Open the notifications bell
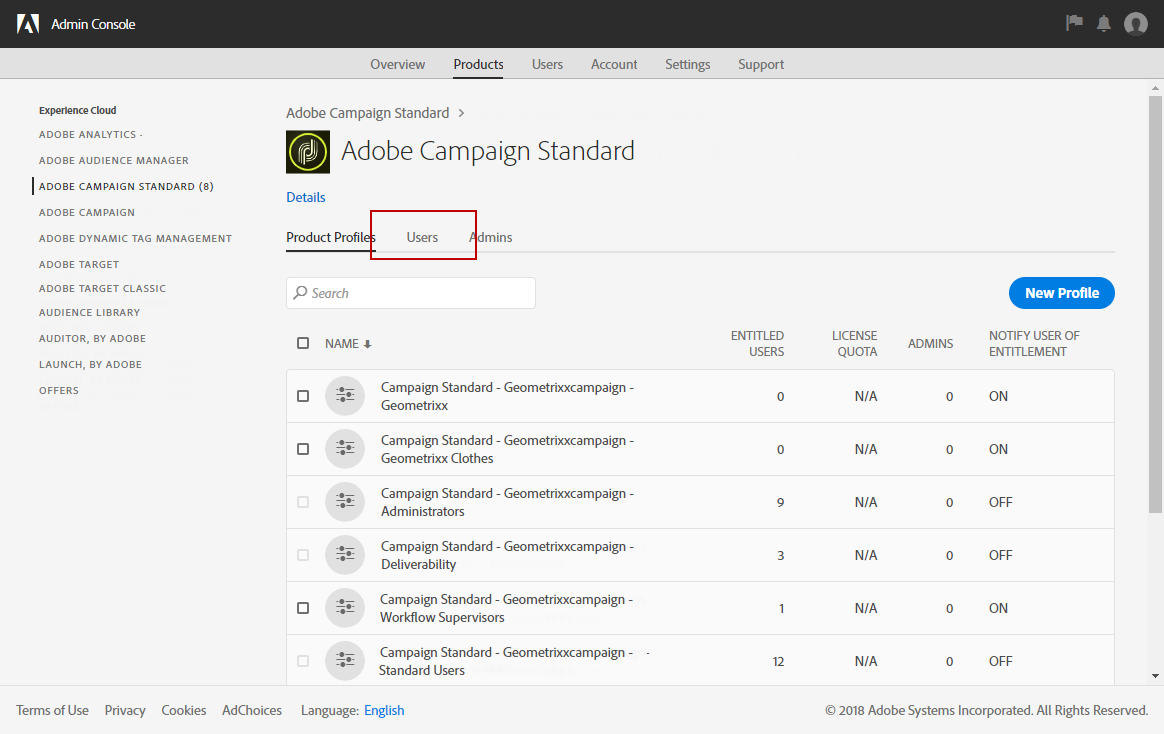The height and width of the screenshot is (734, 1164). (x=1104, y=23)
